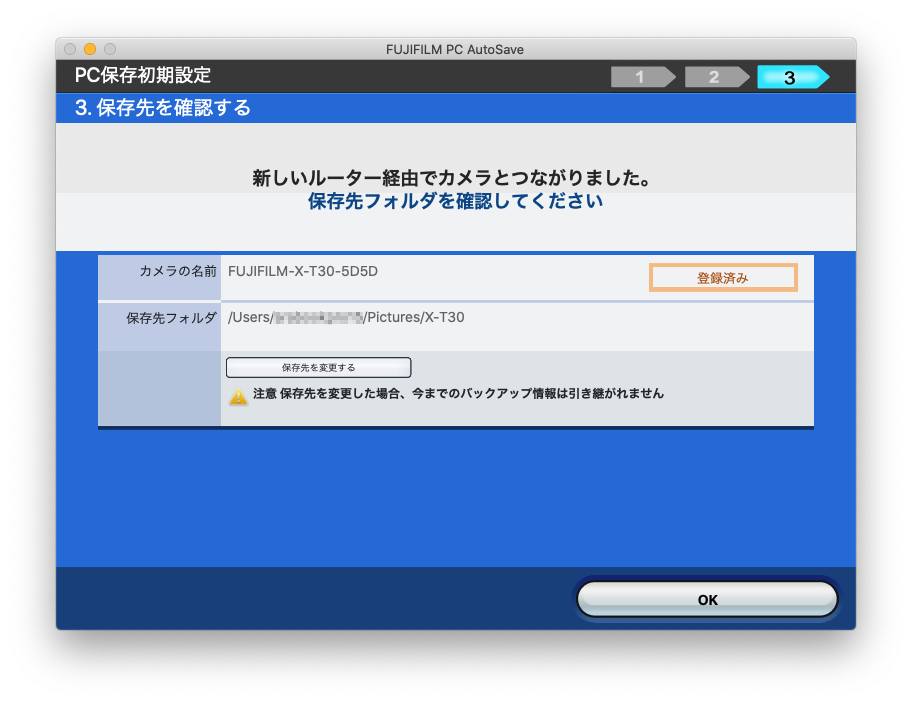Screen dimensions: 912x704
Task: Click the 新しいルーター経由でカメラとつながりました message
Action: pos(451,178)
